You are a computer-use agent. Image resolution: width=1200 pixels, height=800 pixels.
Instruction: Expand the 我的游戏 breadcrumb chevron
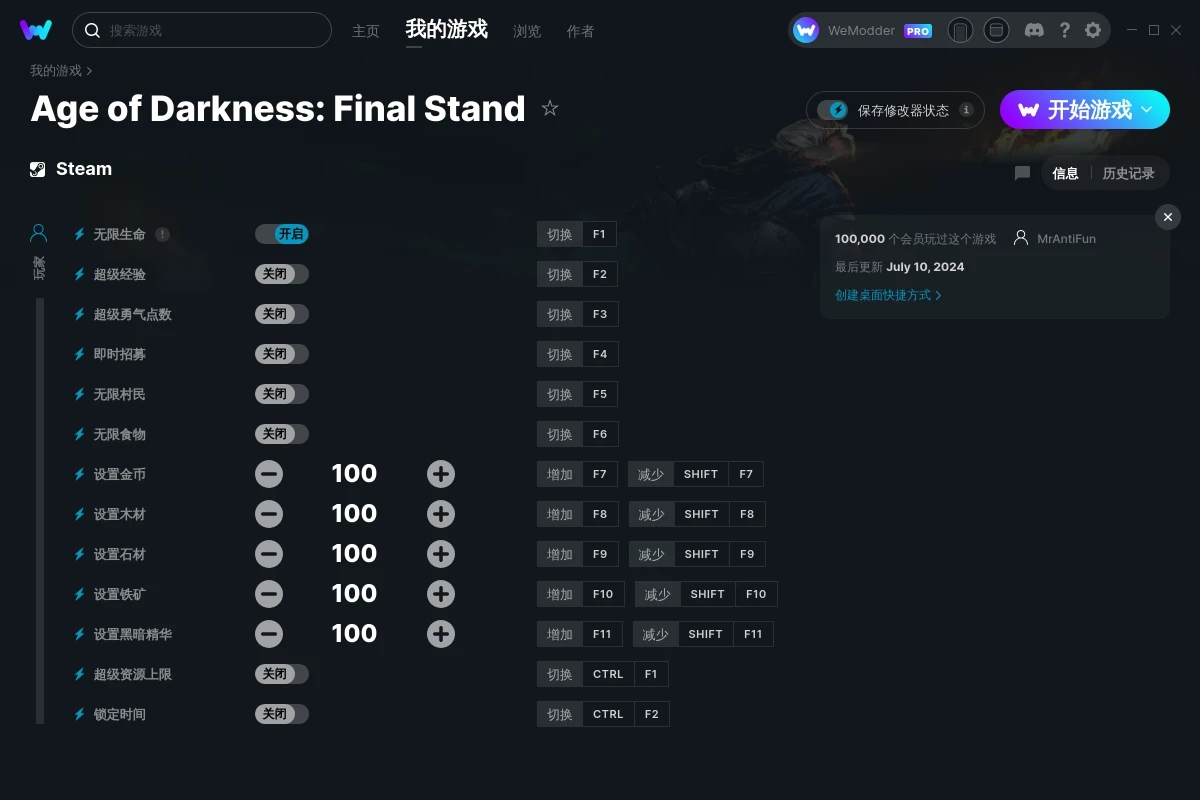89,71
